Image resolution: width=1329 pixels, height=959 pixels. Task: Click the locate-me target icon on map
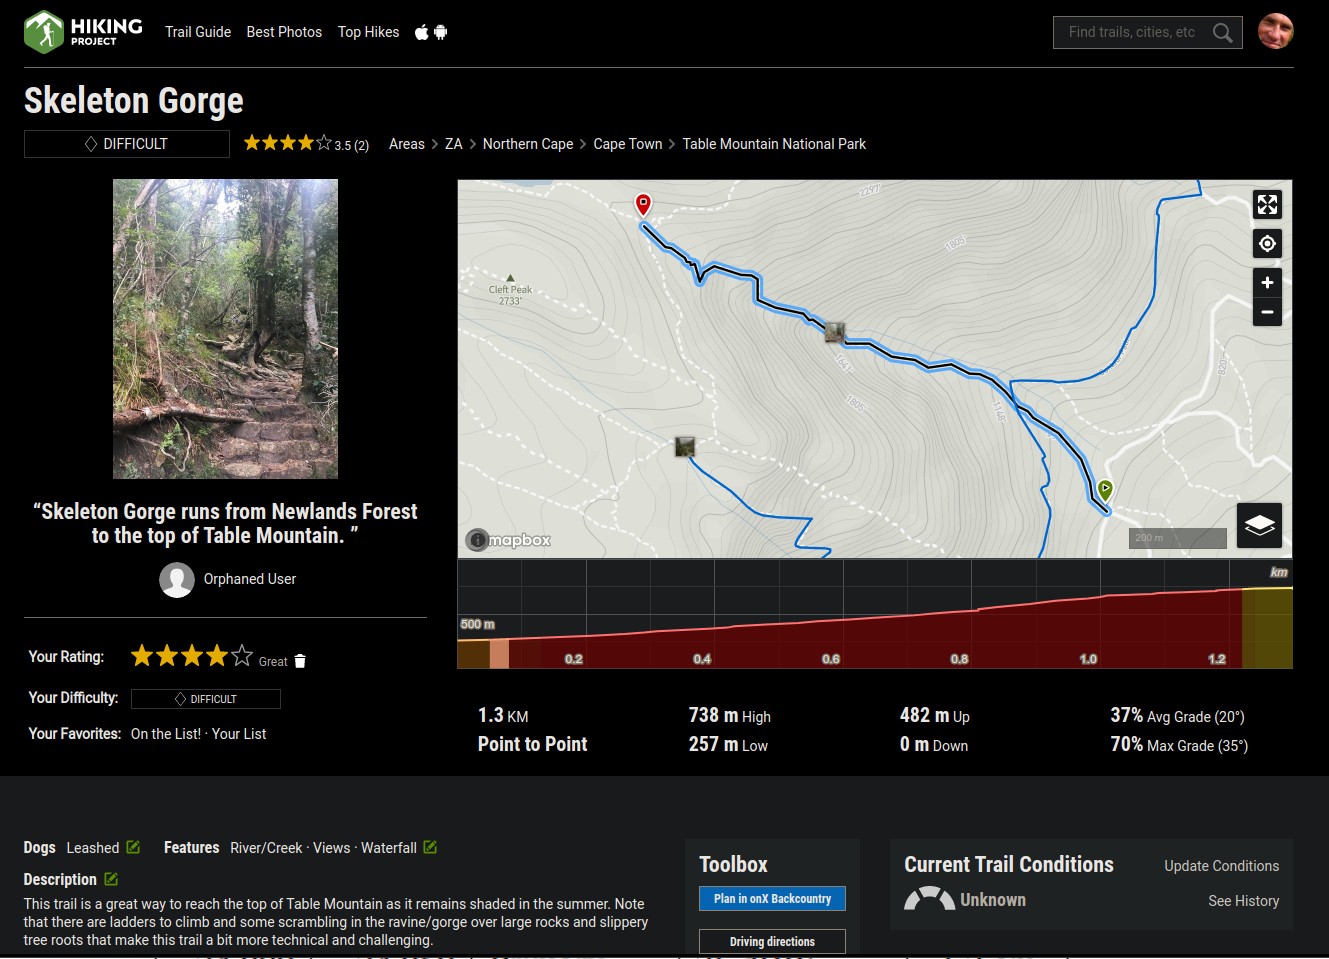pyautogui.click(x=1267, y=244)
